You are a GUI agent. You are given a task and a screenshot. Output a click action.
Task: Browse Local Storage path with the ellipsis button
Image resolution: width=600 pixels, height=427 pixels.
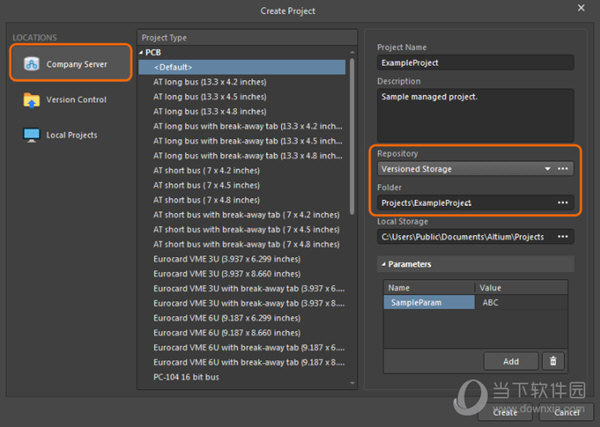point(563,236)
